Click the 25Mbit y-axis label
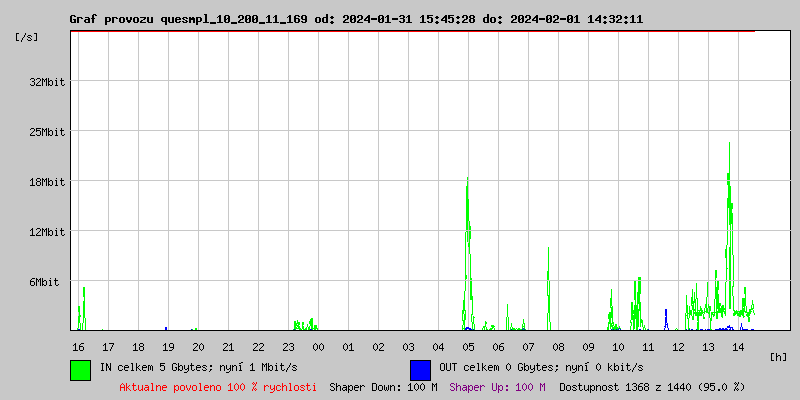Image resolution: width=800 pixels, height=400 pixels. (x=47, y=132)
